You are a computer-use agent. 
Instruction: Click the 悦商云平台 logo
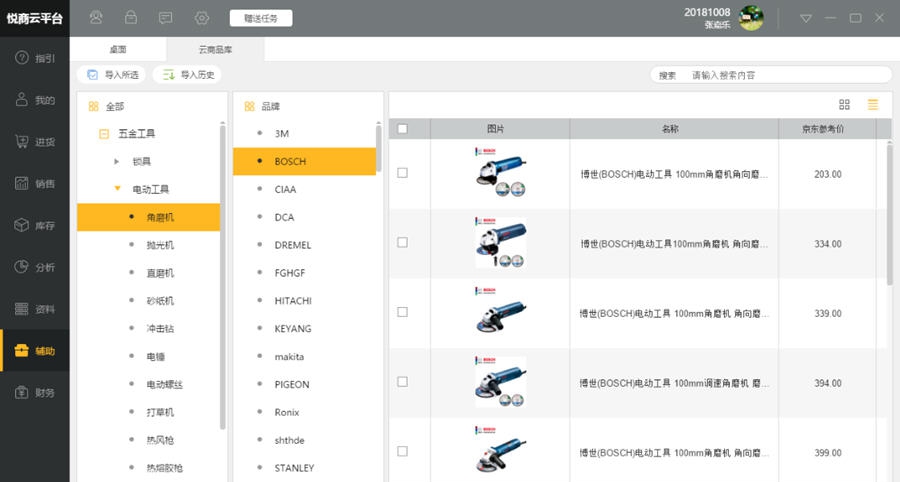tap(34, 18)
